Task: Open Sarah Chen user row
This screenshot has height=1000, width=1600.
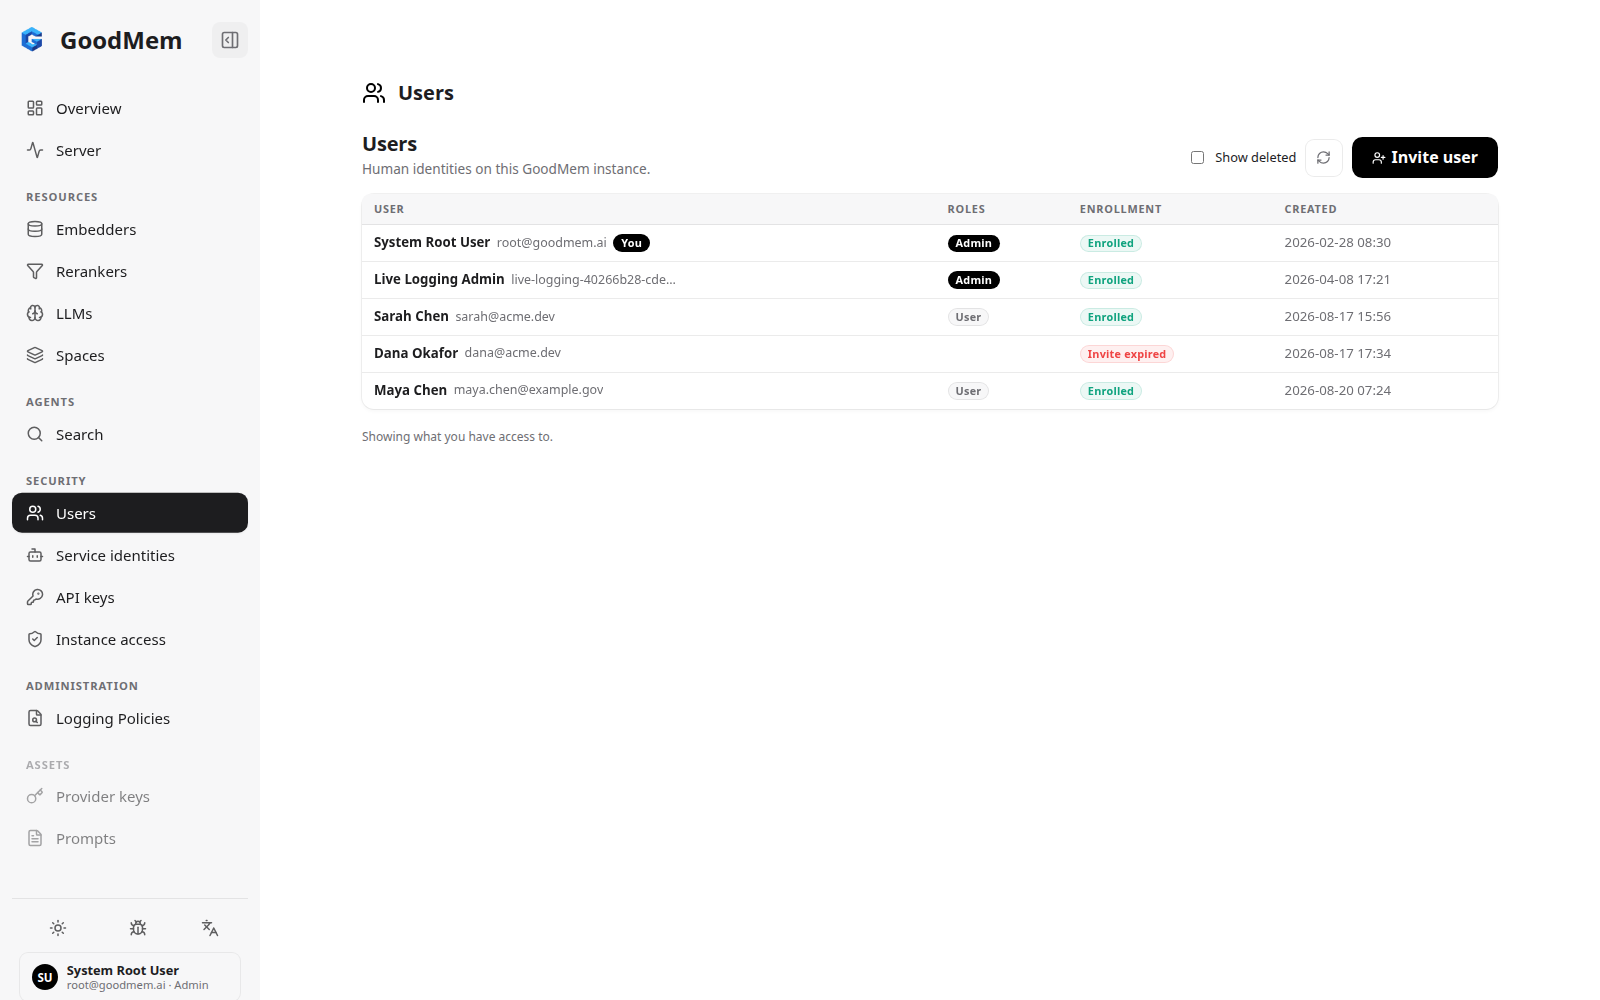Action: (x=930, y=317)
